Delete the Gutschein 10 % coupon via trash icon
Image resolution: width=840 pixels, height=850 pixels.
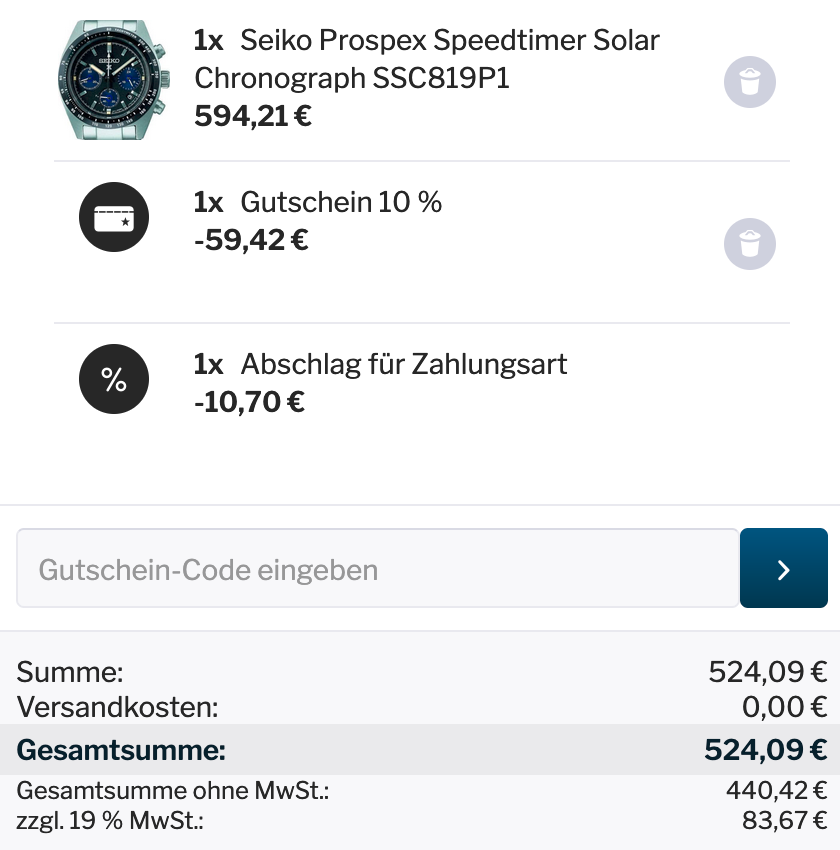(x=749, y=244)
